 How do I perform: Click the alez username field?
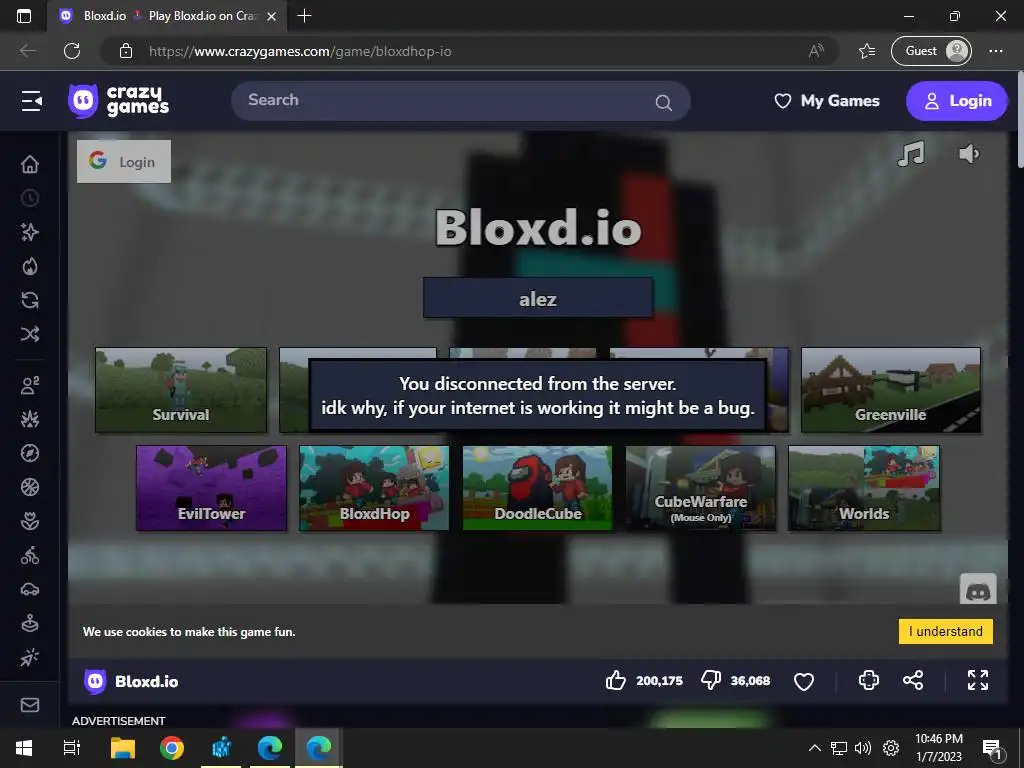tap(537, 298)
